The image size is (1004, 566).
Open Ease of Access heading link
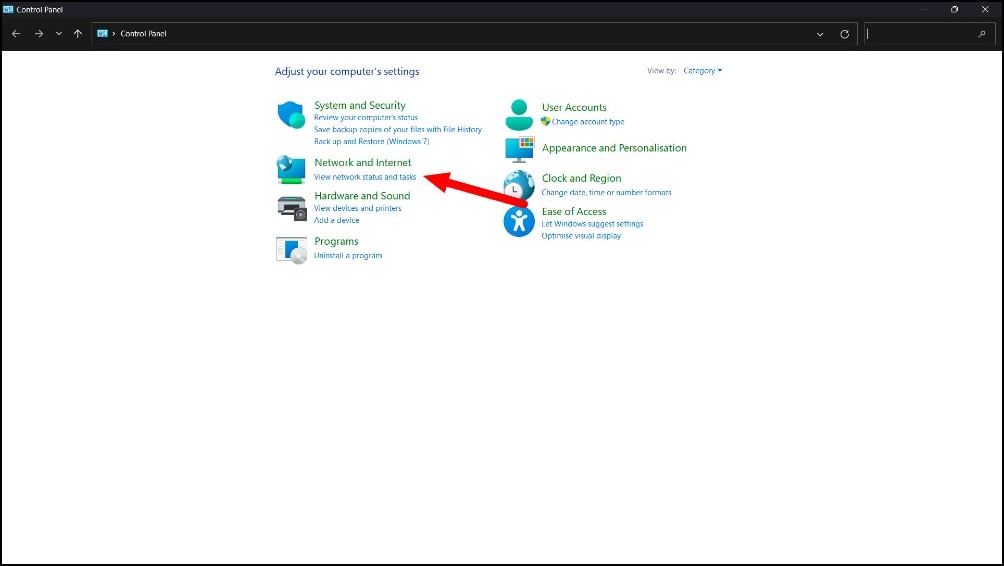click(574, 211)
